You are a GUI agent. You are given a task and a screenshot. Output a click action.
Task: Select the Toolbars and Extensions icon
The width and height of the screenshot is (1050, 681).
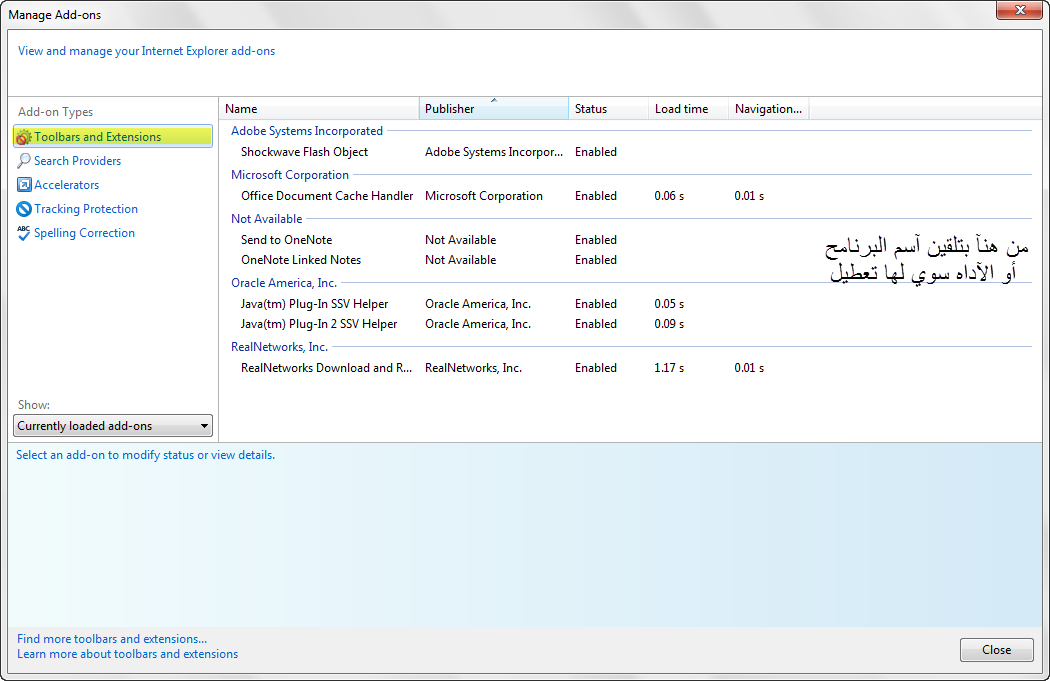(23, 137)
